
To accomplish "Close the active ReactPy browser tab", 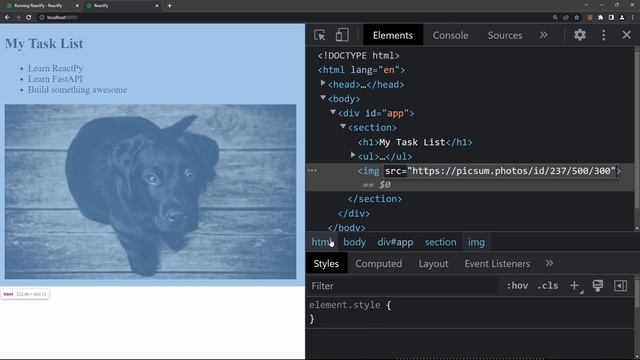I will (x=157, y=6).
